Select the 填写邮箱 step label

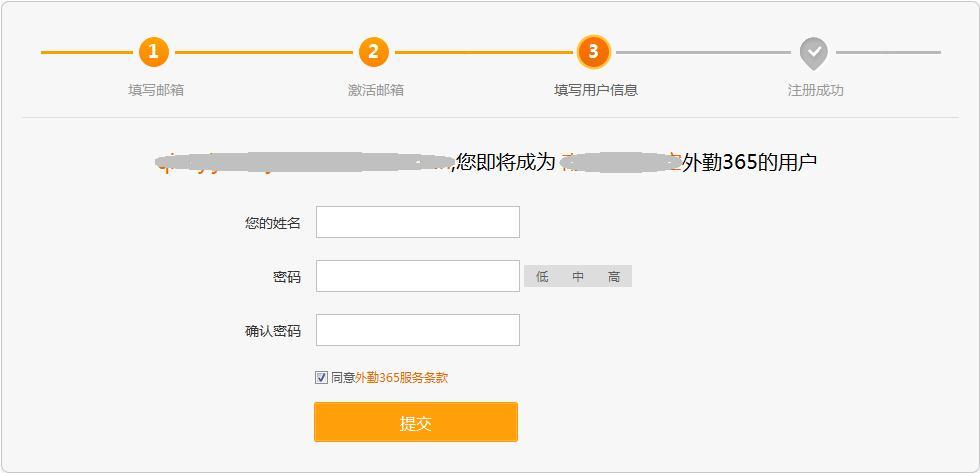(156, 90)
